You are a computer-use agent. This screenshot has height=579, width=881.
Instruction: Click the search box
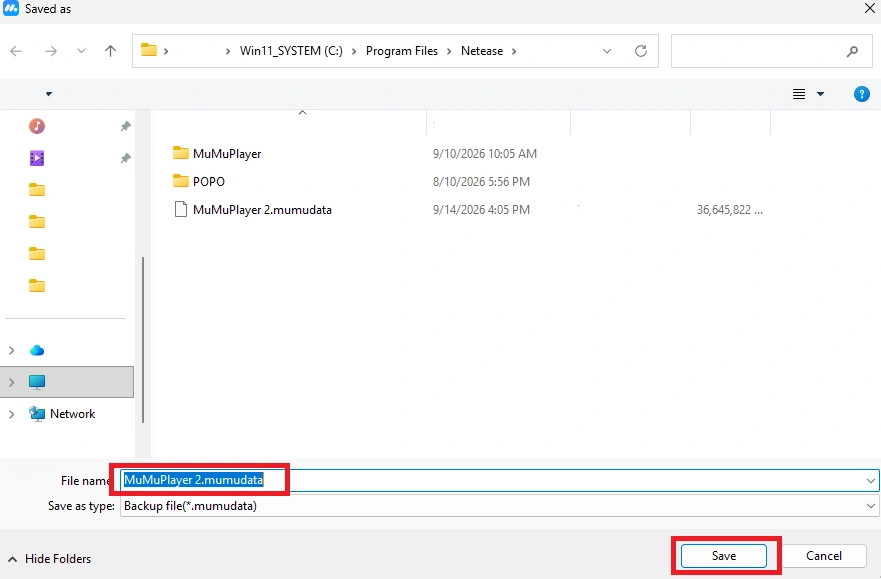coord(771,51)
